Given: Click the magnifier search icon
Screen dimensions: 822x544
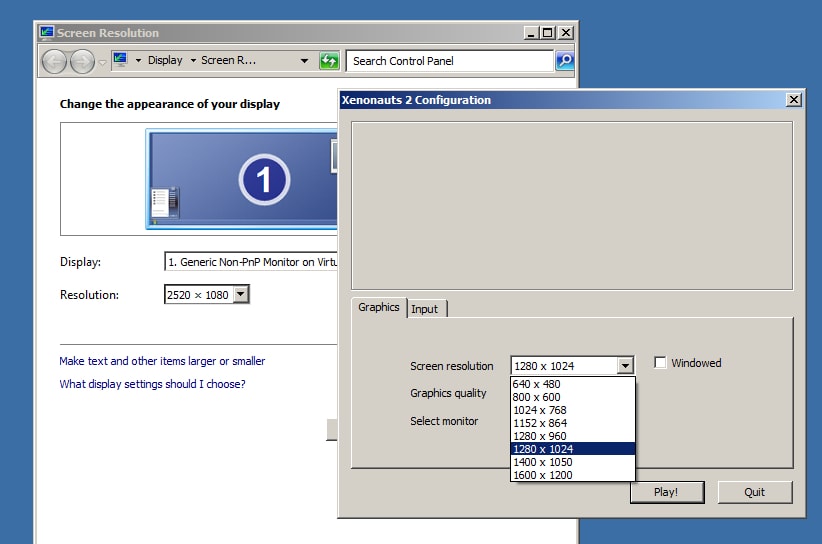Looking at the screenshot, I should point(565,61).
